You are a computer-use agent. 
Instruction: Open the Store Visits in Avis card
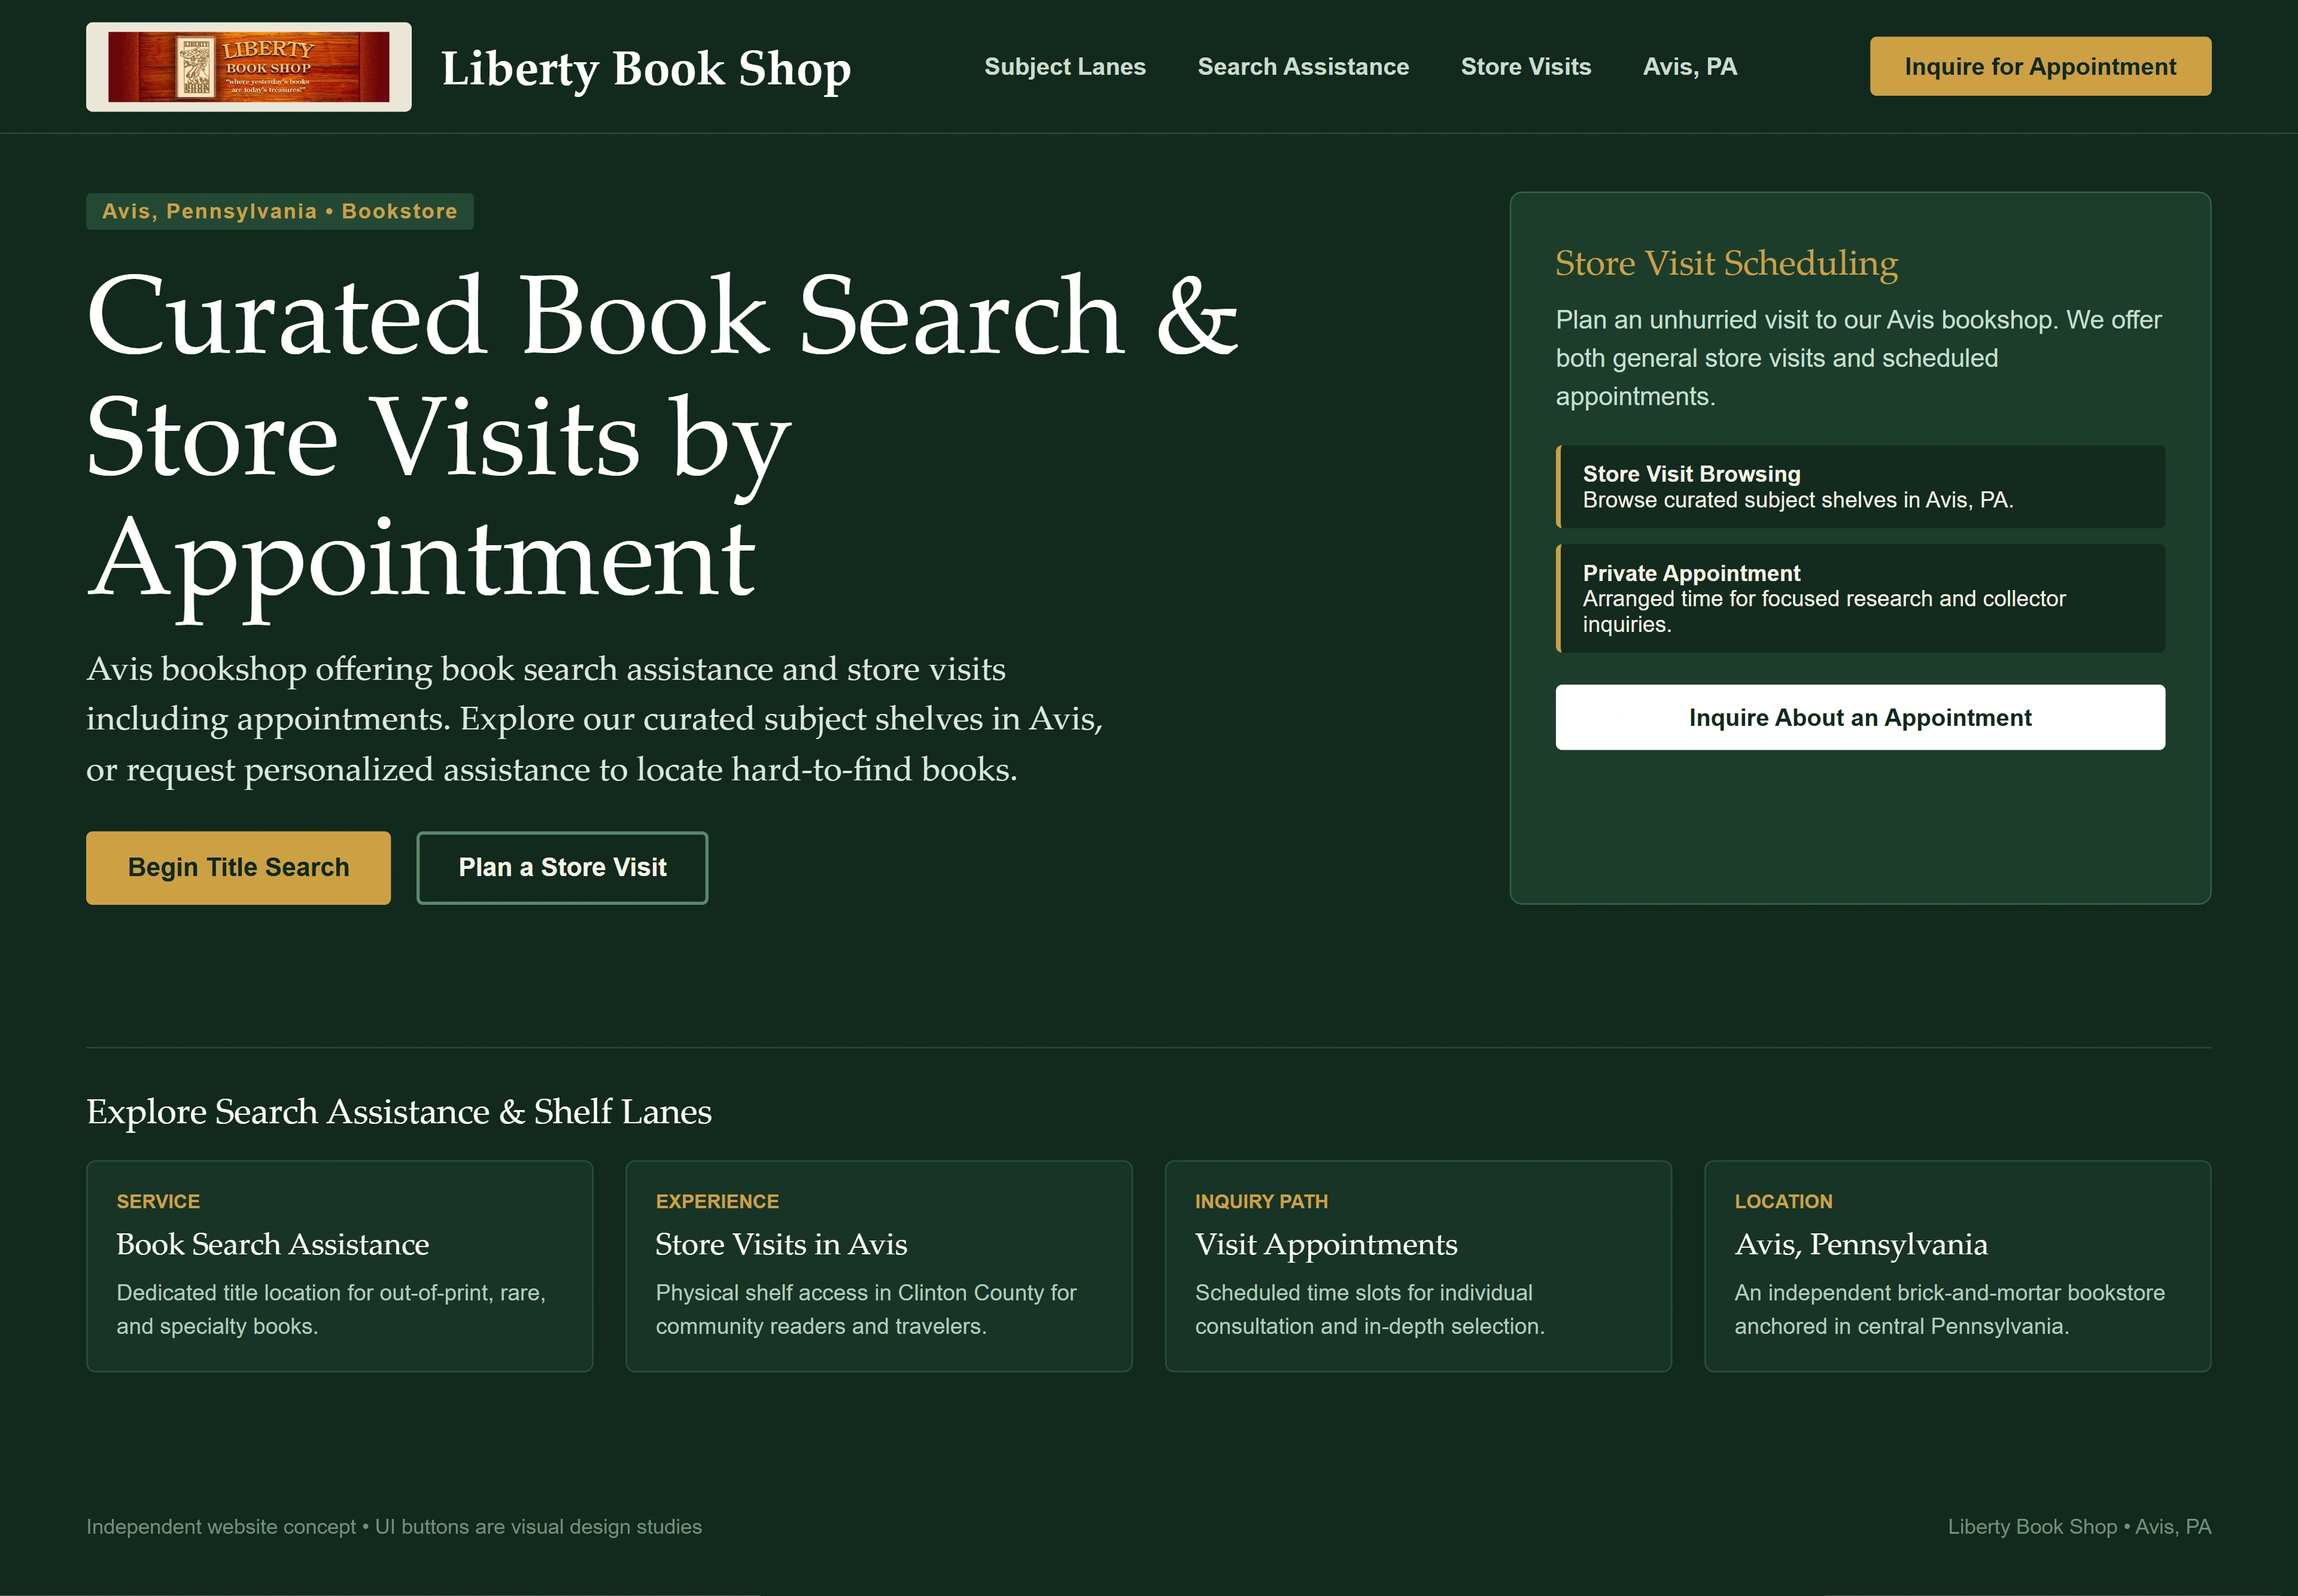point(879,1266)
